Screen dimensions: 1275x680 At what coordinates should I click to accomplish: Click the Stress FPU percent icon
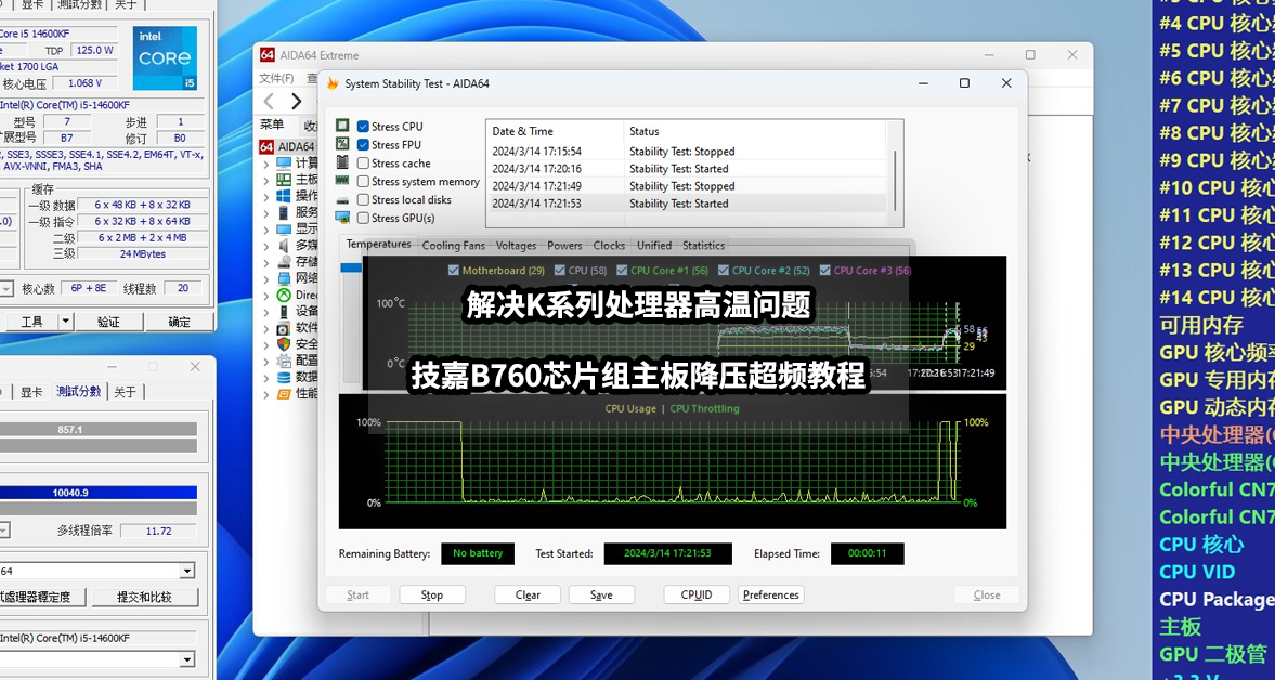click(x=343, y=144)
